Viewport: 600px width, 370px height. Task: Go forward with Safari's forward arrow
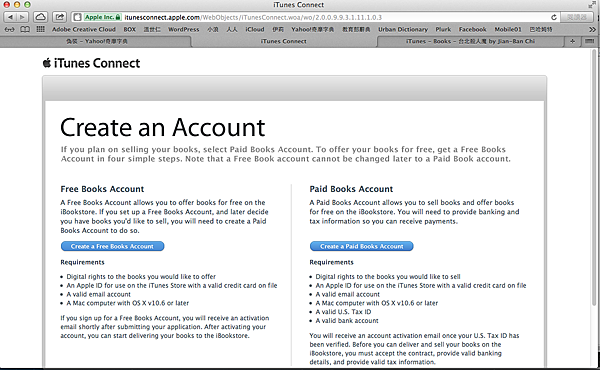click(x=22, y=17)
